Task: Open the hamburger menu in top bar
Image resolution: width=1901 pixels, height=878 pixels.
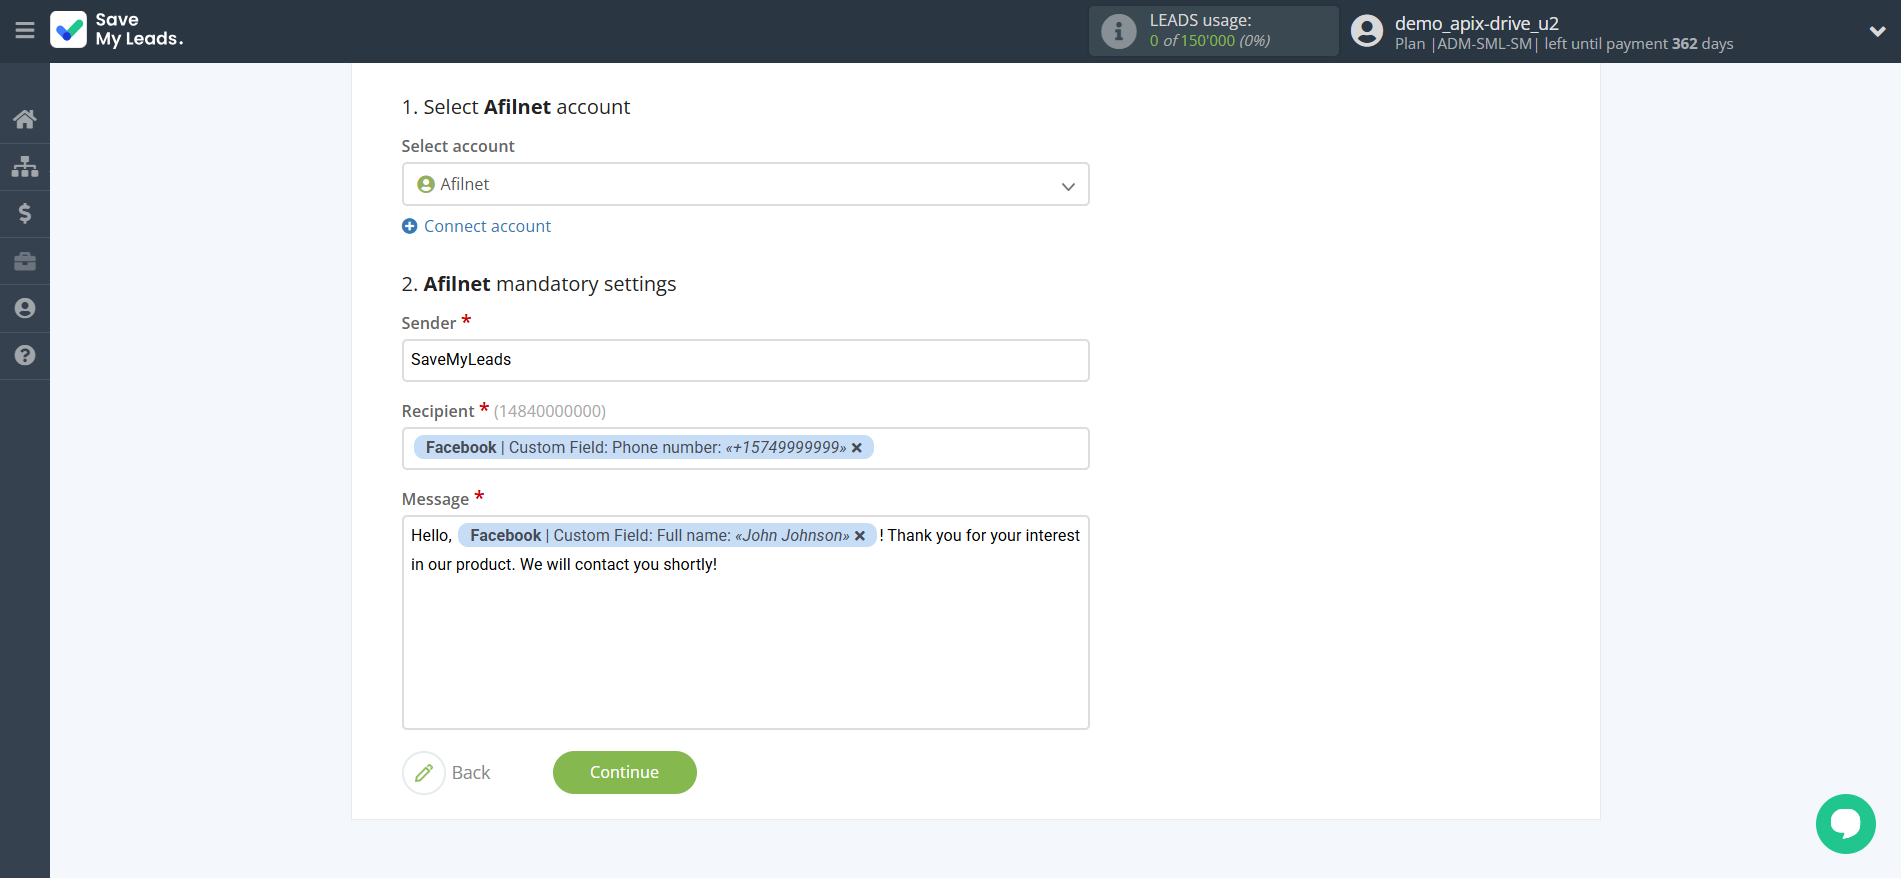Action: coord(25,31)
